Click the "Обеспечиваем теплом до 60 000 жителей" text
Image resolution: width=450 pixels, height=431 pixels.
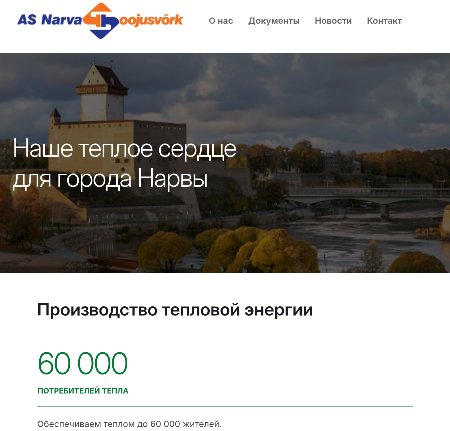129,424
